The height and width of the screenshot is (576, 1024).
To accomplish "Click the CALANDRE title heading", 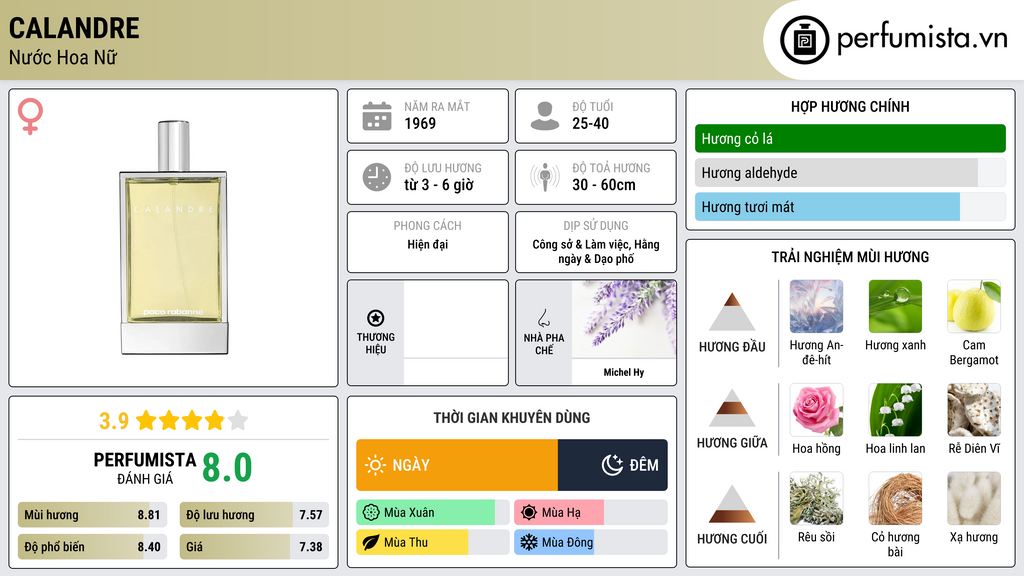I will click(74, 28).
